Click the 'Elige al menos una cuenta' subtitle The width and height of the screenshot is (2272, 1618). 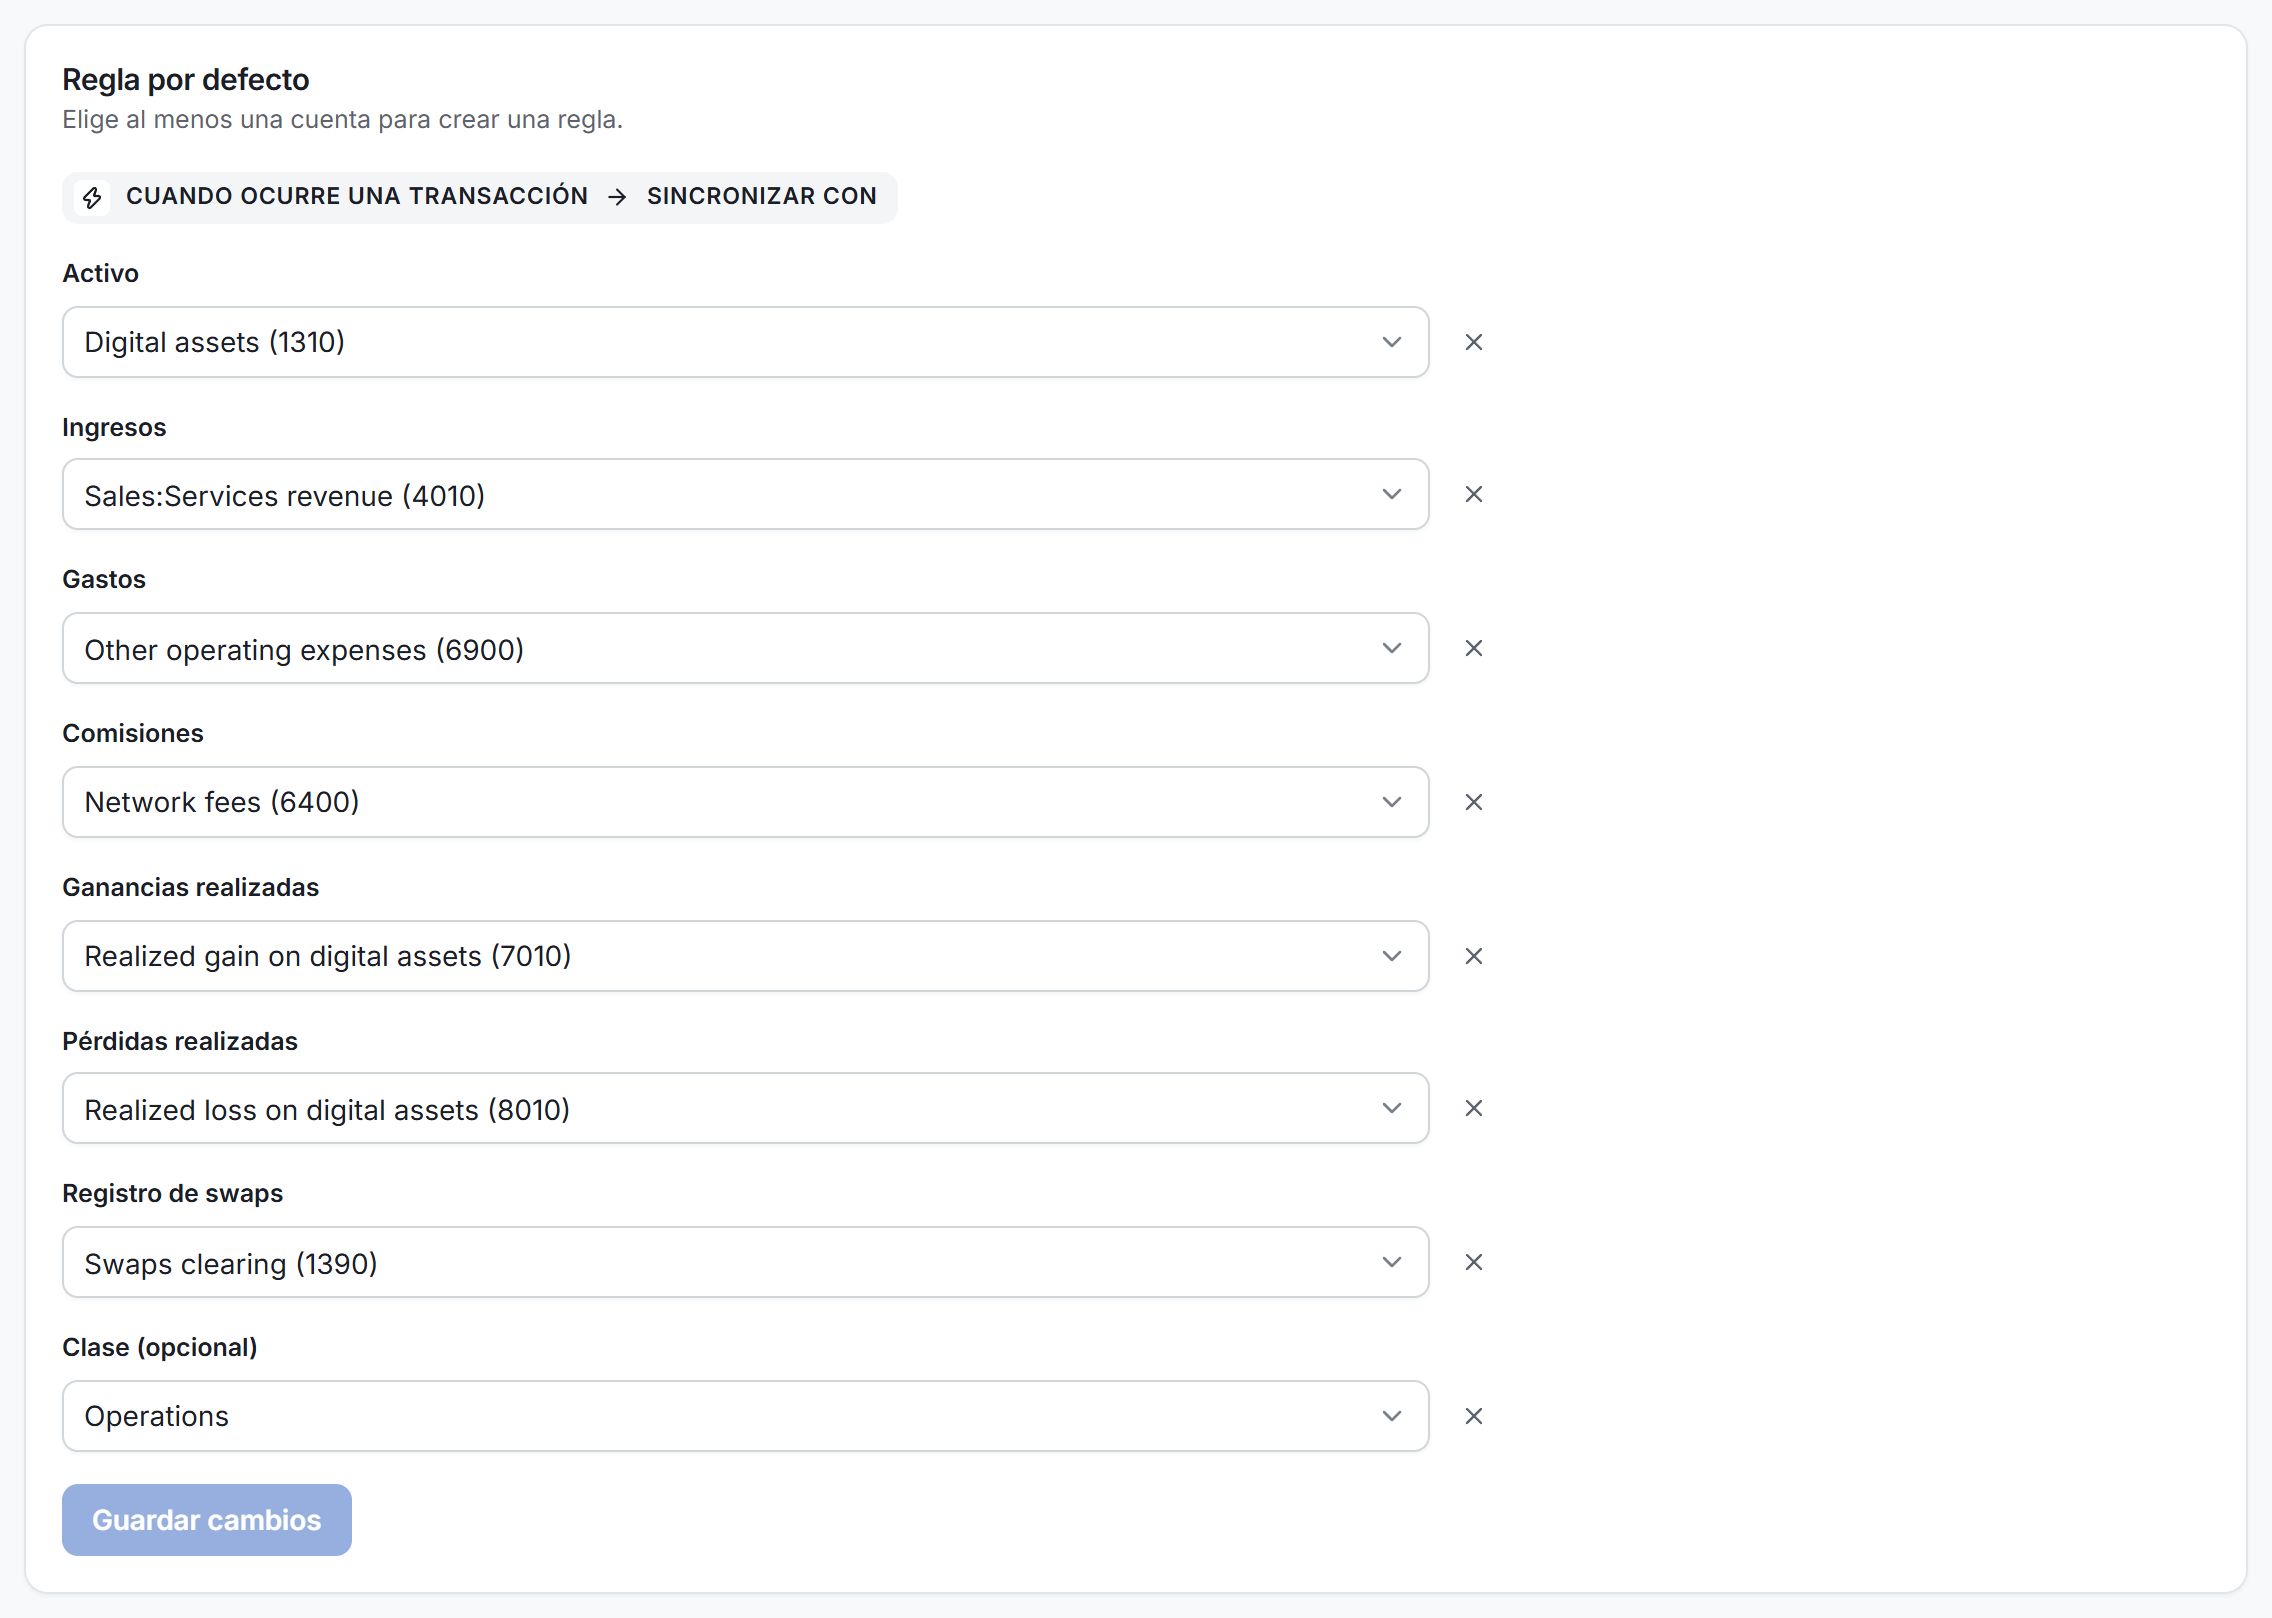pos(343,119)
